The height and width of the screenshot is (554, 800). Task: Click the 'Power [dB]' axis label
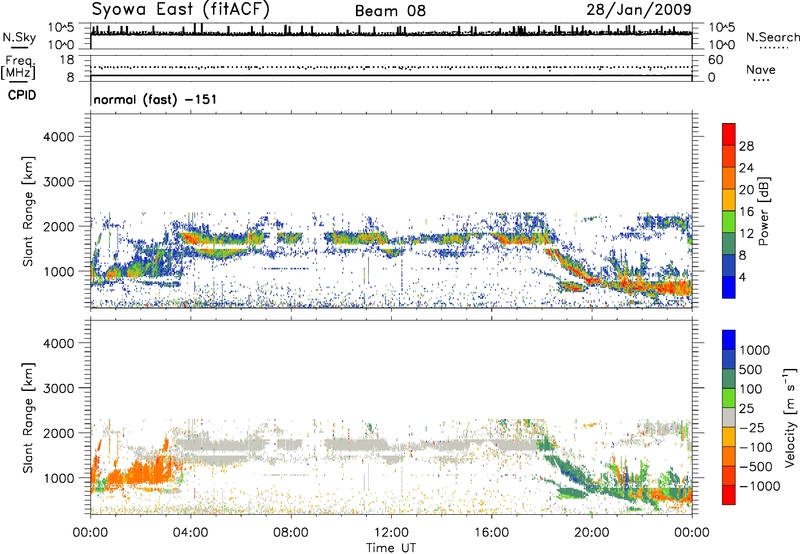point(763,211)
